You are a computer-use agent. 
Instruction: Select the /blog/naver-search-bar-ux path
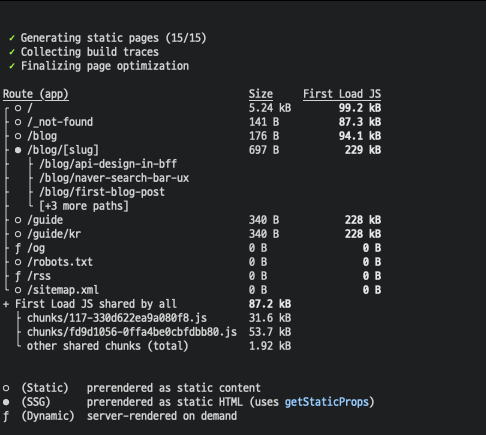[114, 178]
